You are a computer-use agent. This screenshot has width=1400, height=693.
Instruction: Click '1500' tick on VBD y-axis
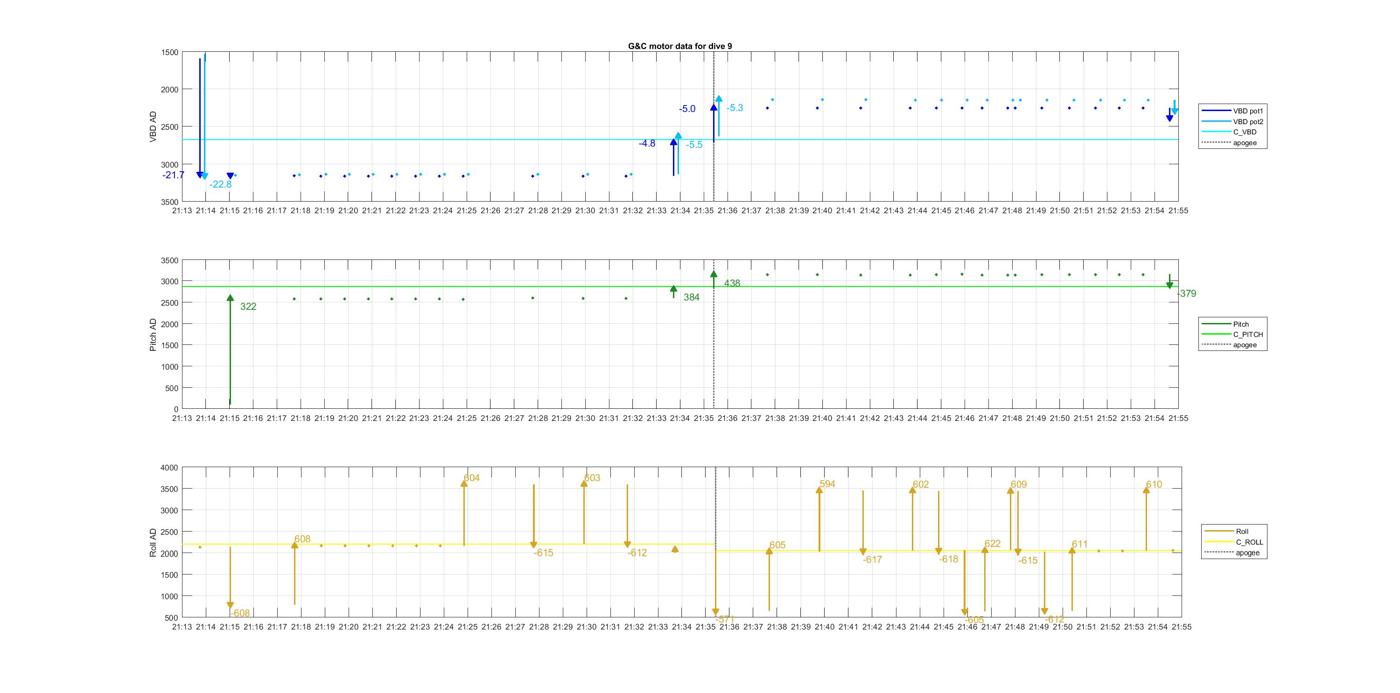pos(170,52)
